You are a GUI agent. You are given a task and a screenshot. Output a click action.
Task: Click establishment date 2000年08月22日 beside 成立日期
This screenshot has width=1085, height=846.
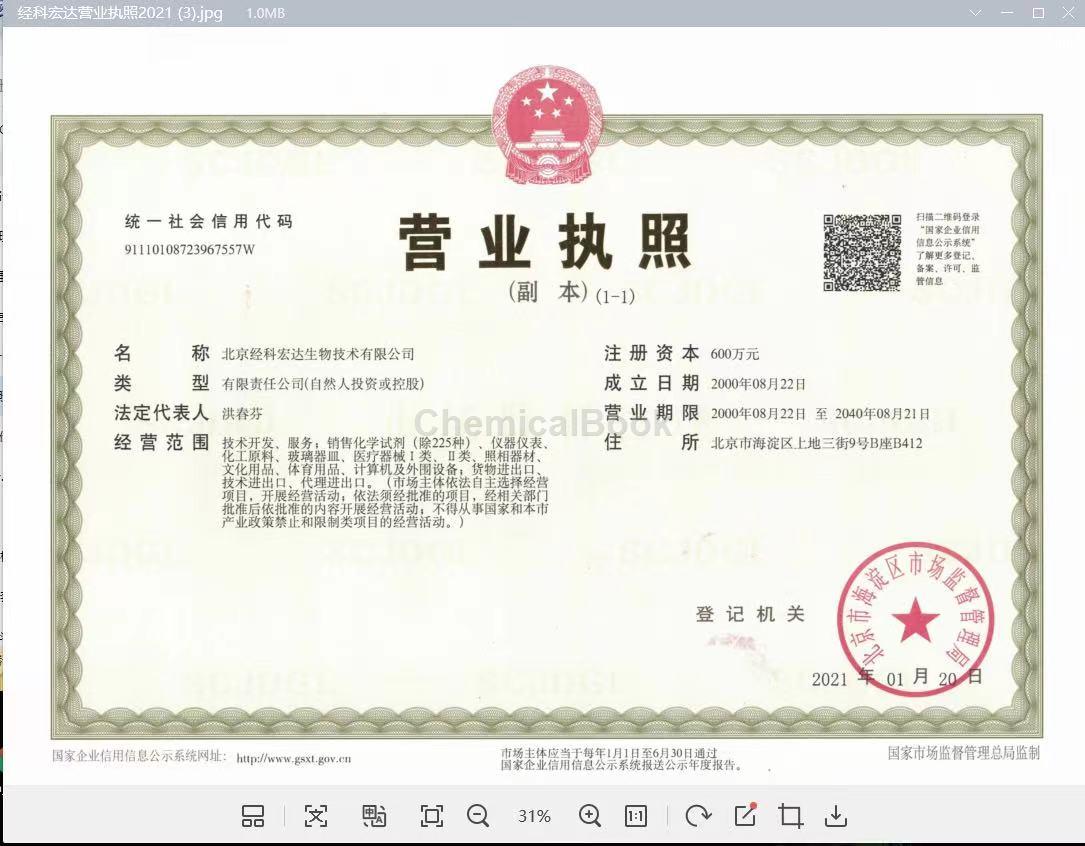click(x=758, y=384)
